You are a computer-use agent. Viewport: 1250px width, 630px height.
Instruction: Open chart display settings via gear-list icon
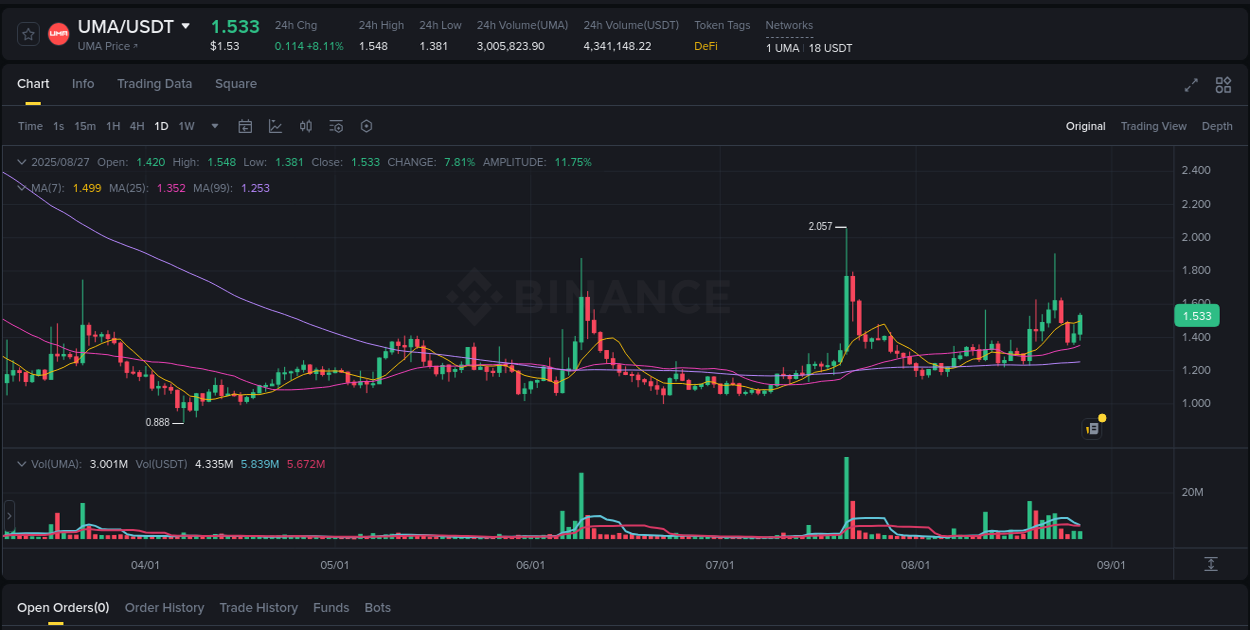click(336, 126)
